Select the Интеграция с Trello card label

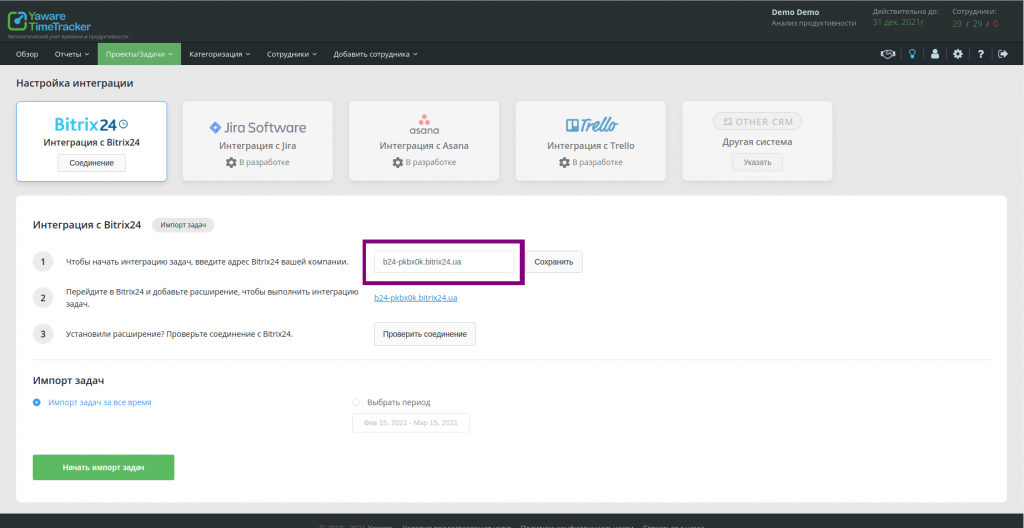591,146
